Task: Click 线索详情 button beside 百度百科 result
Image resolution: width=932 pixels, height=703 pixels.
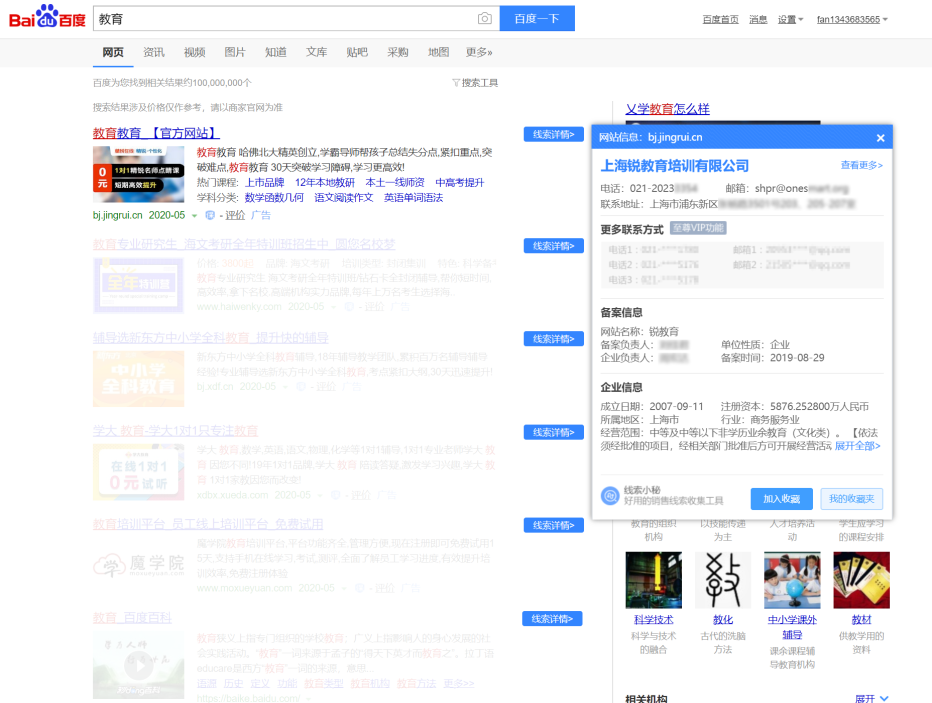Action: pyautogui.click(x=552, y=619)
